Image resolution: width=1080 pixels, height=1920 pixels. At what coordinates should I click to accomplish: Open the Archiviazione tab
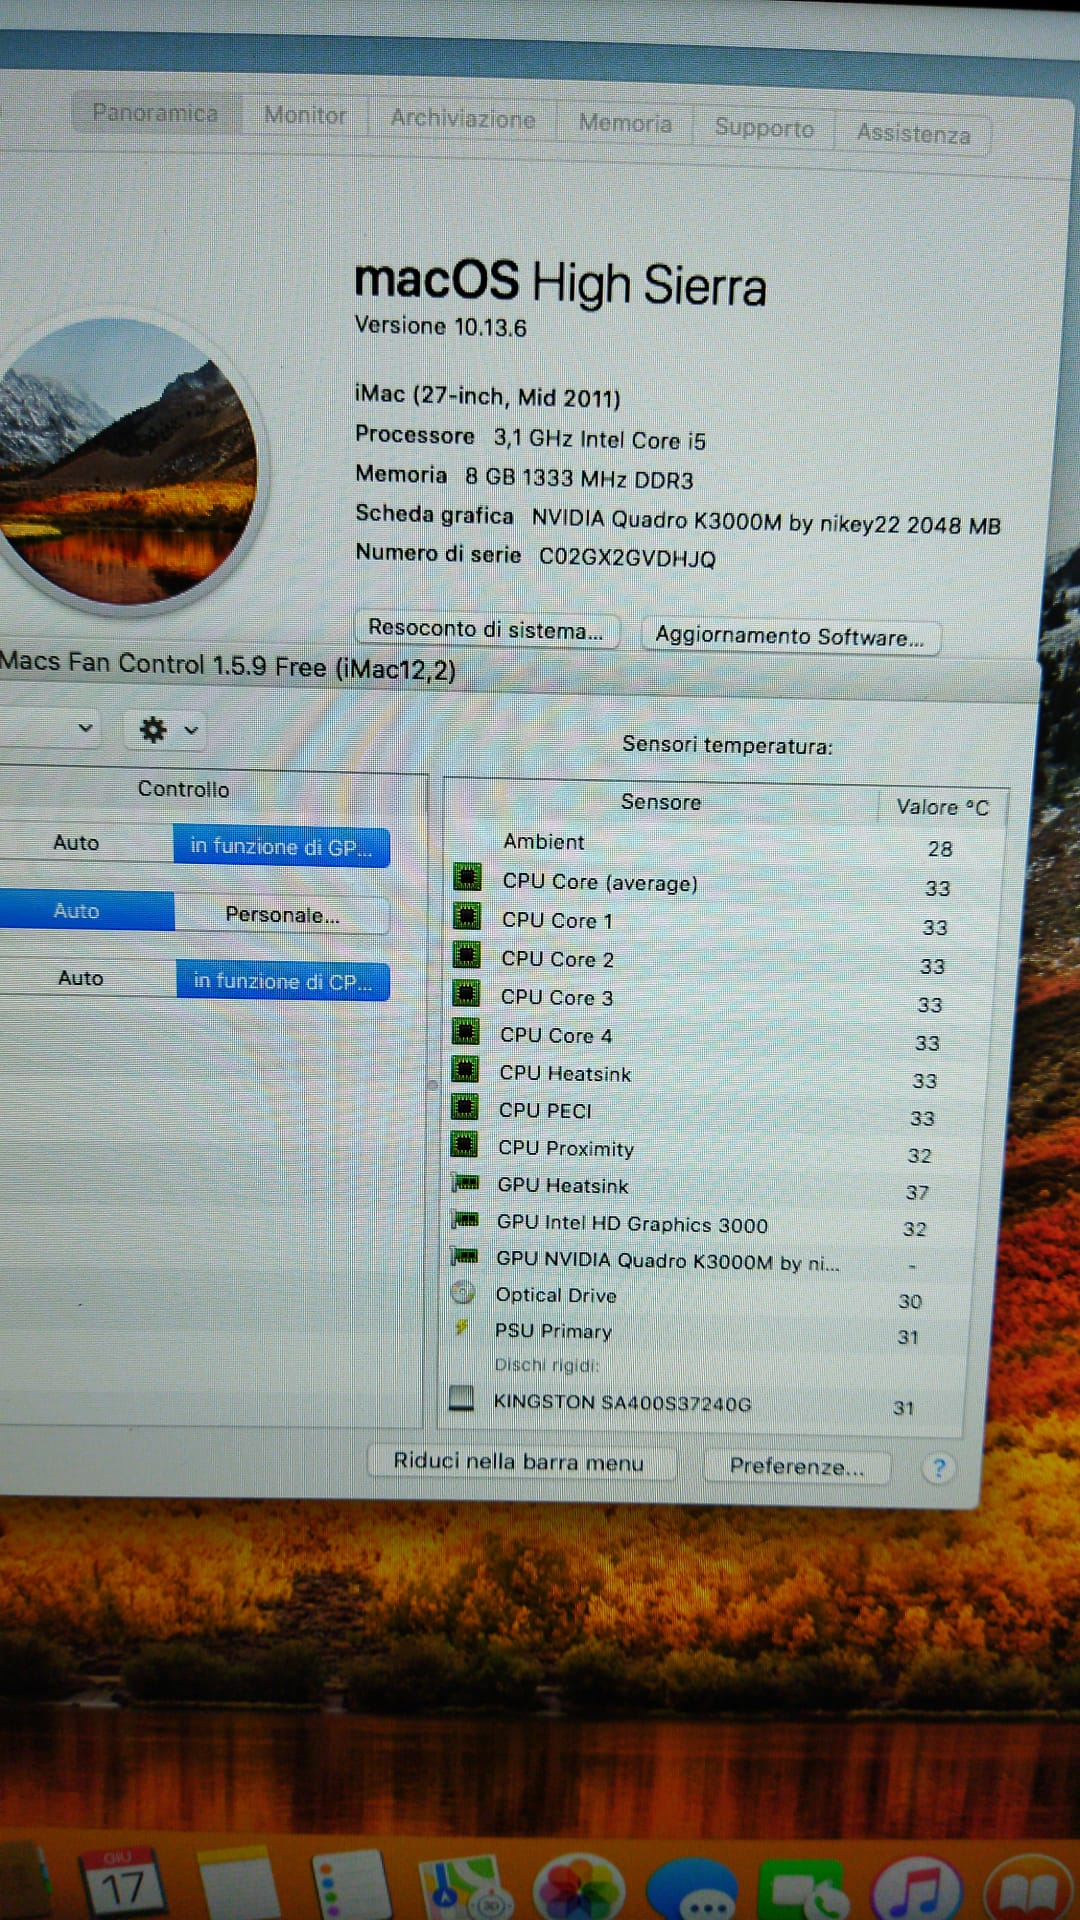tap(462, 118)
